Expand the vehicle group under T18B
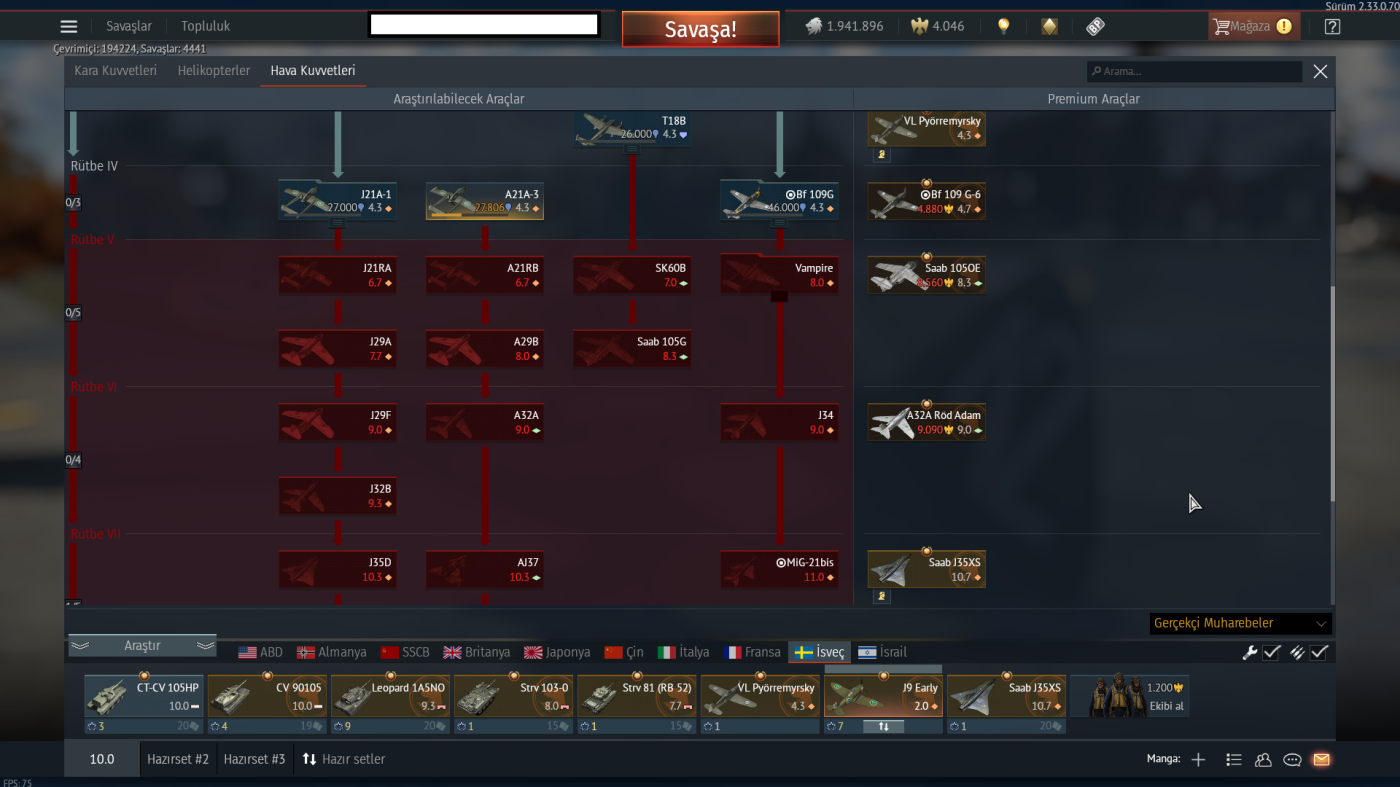 point(632,150)
